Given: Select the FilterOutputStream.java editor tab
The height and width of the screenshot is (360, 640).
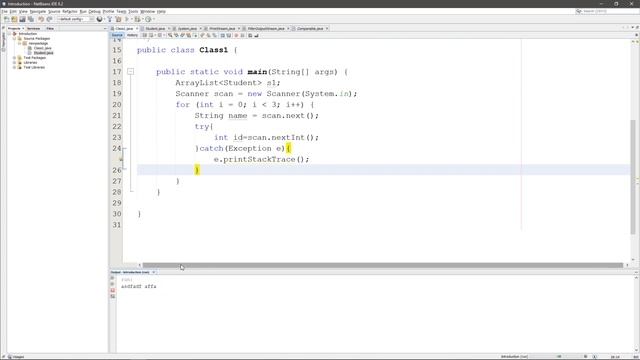Looking at the screenshot, I should pyautogui.click(x=266, y=29).
